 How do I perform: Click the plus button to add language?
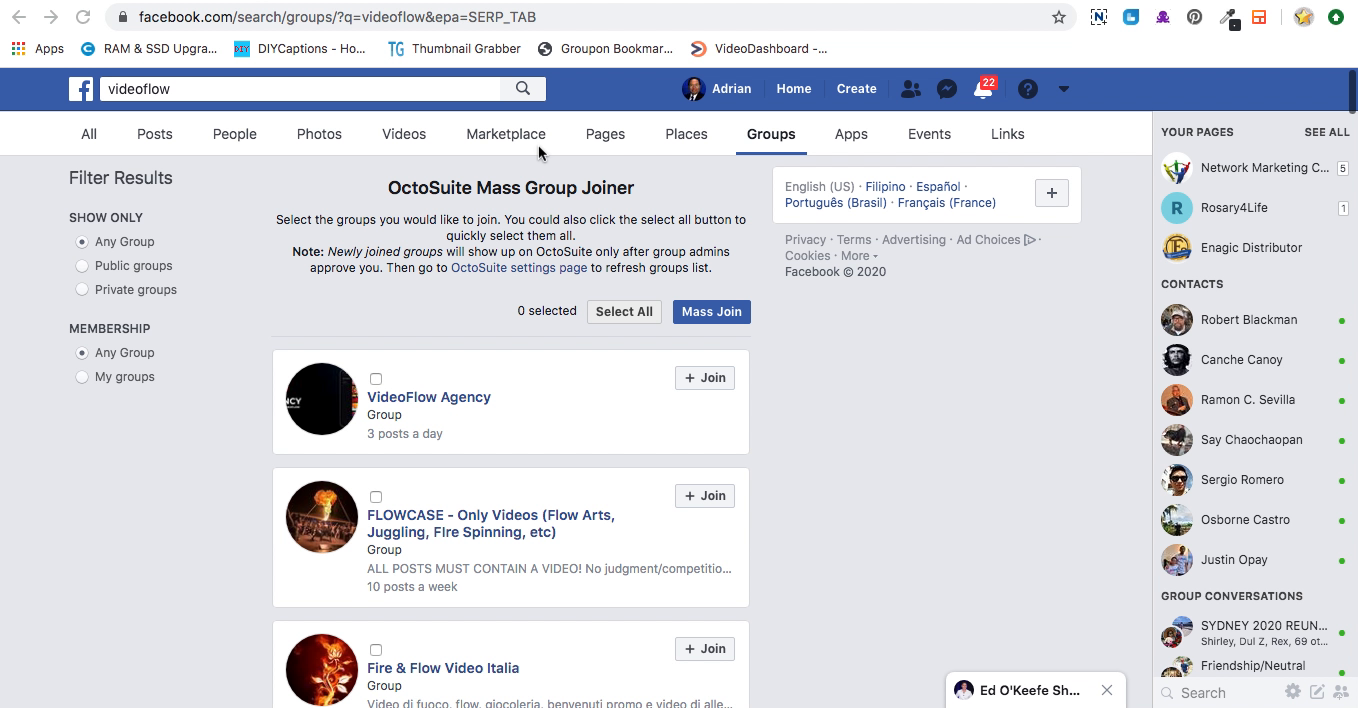pos(1052,193)
